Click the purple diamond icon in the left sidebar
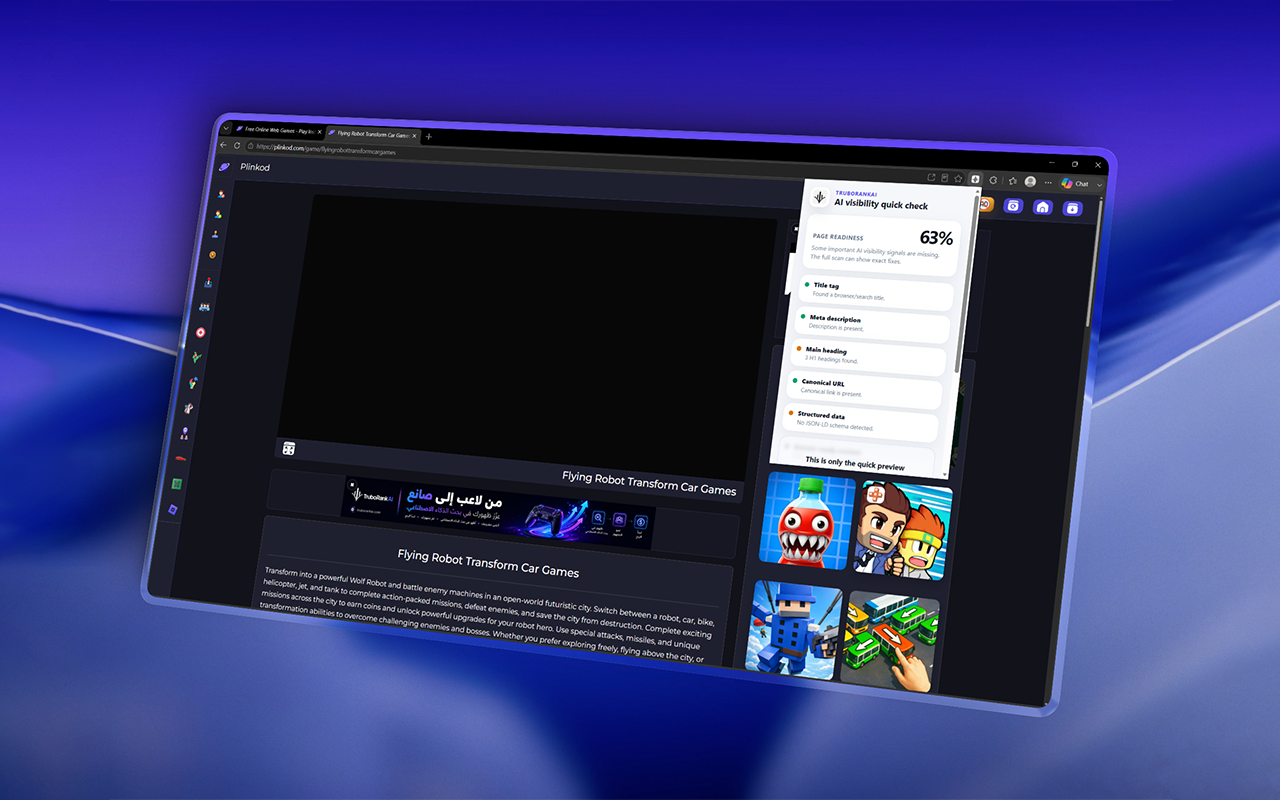1280x800 pixels. click(x=171, y=509)
